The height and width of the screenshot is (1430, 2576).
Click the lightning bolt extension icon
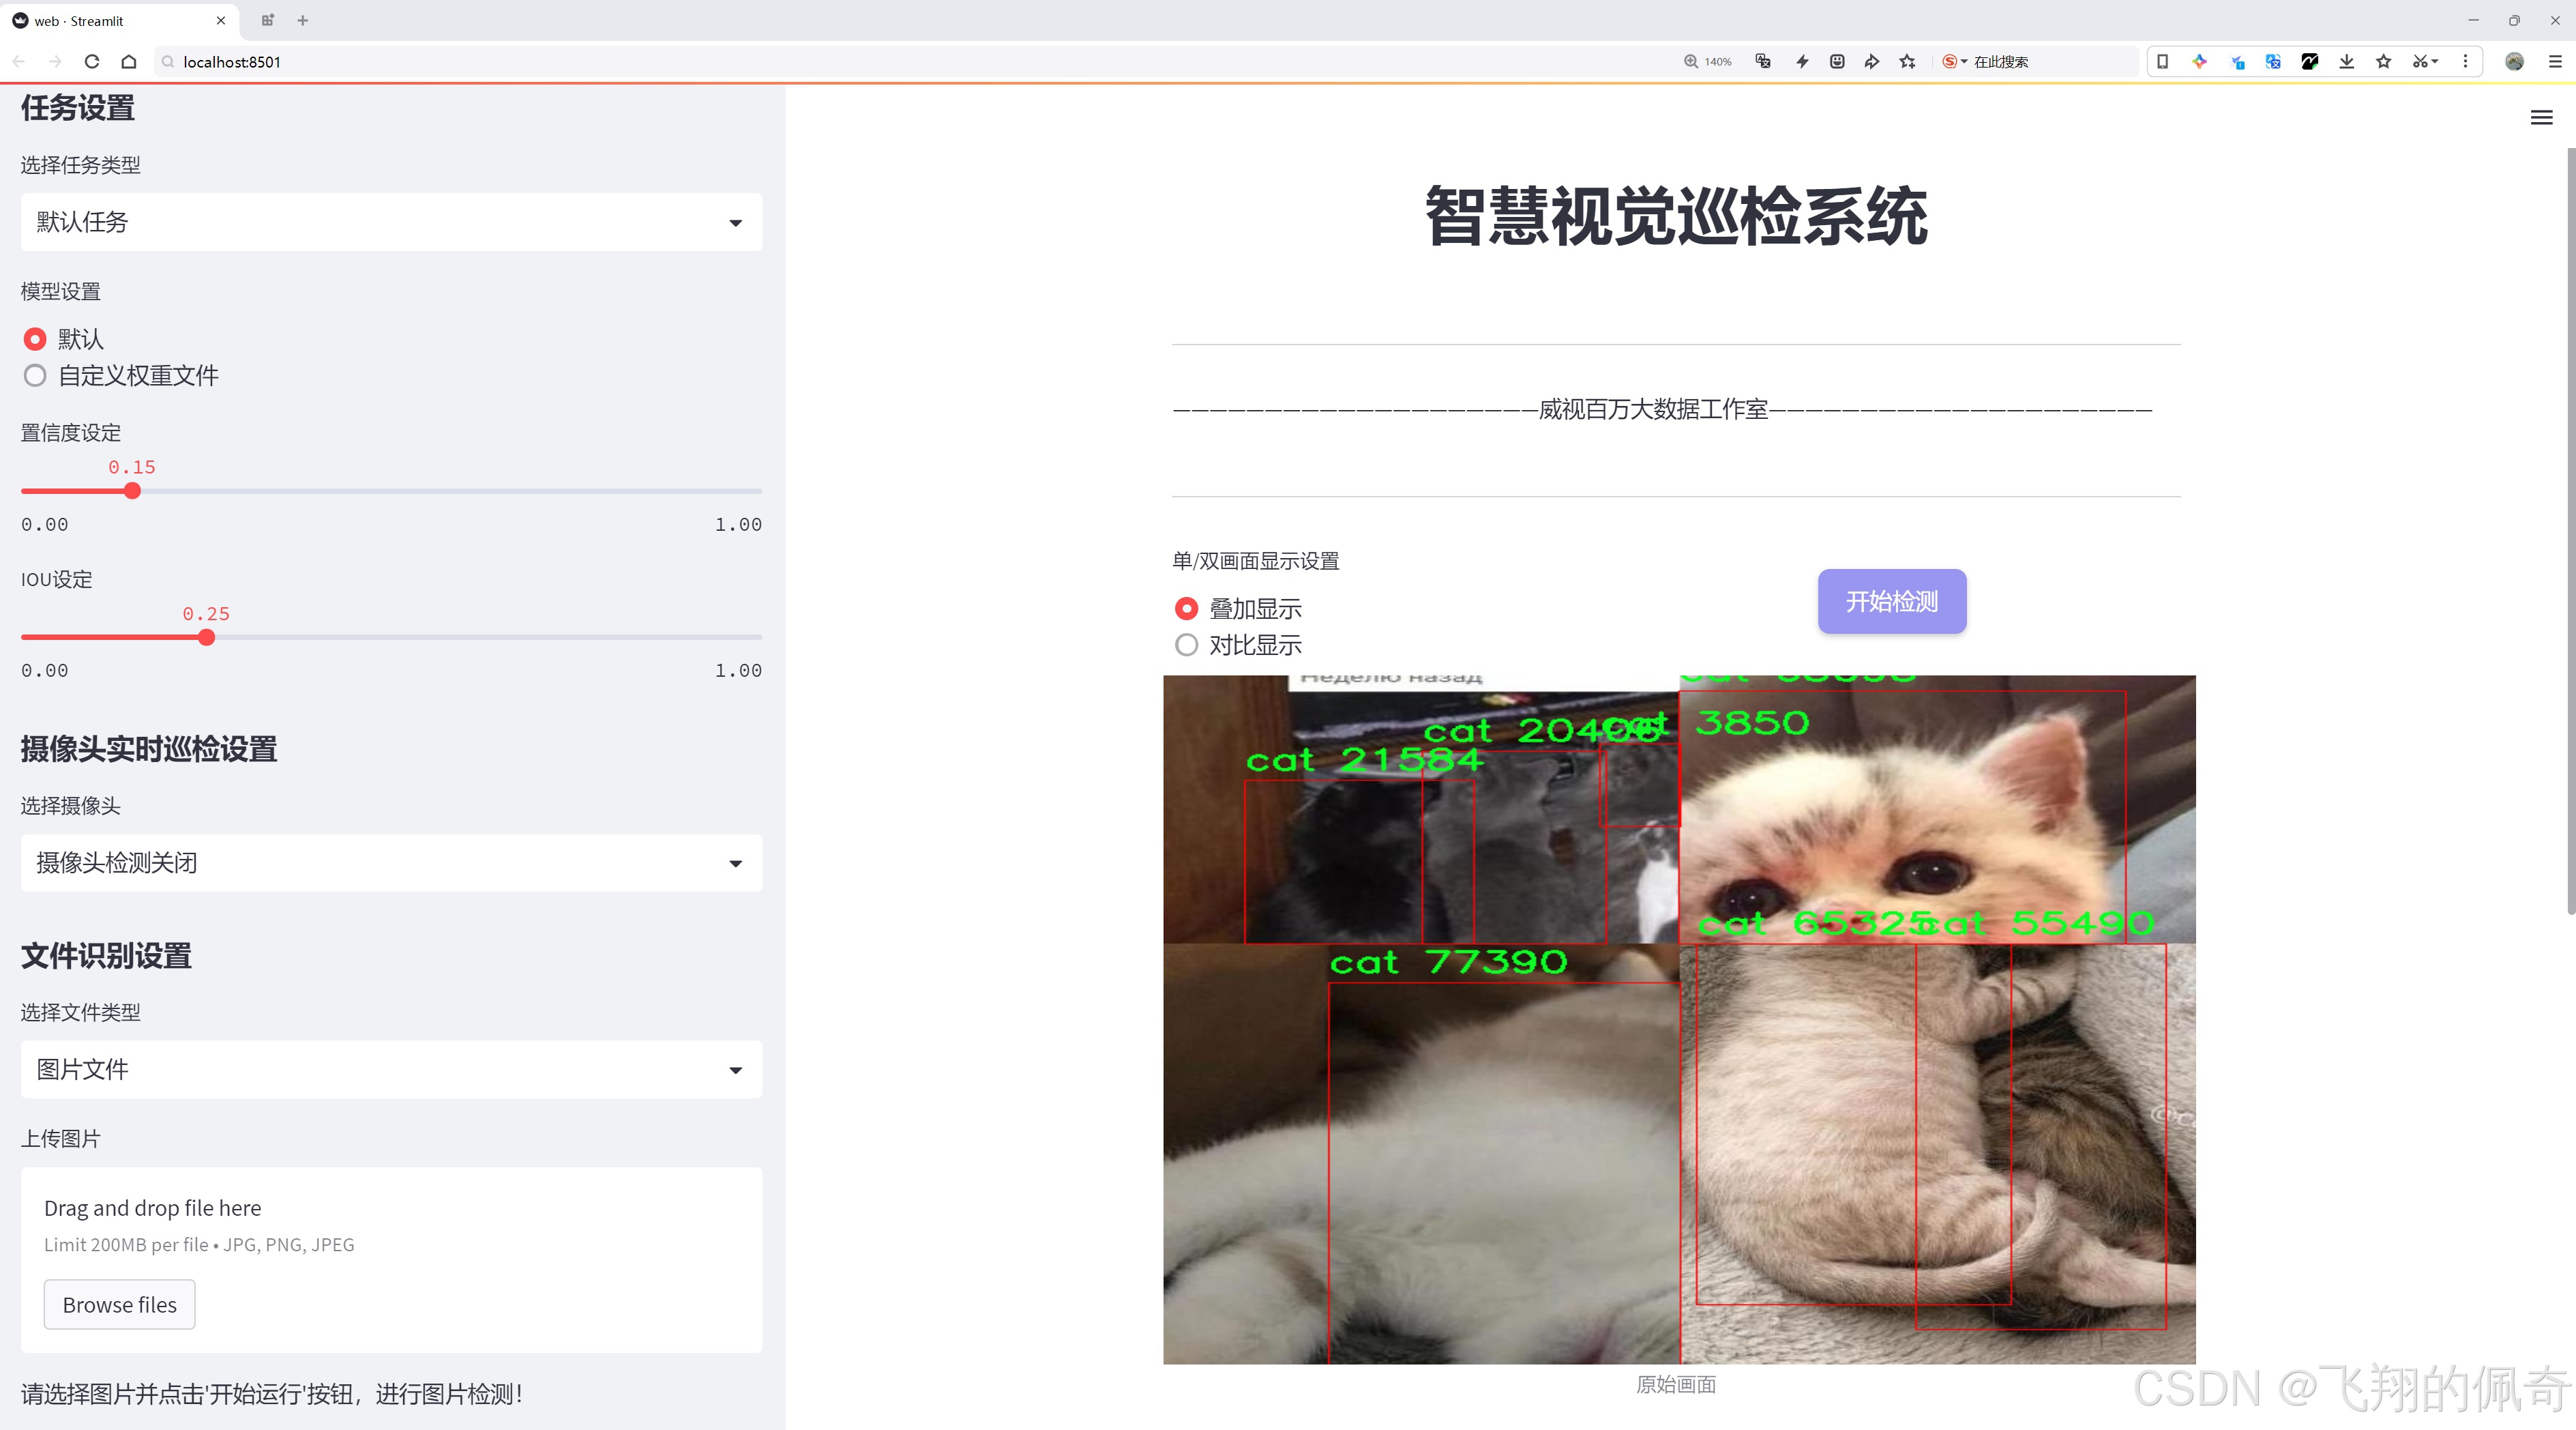pyautogui.click(x=1802, y=61)
